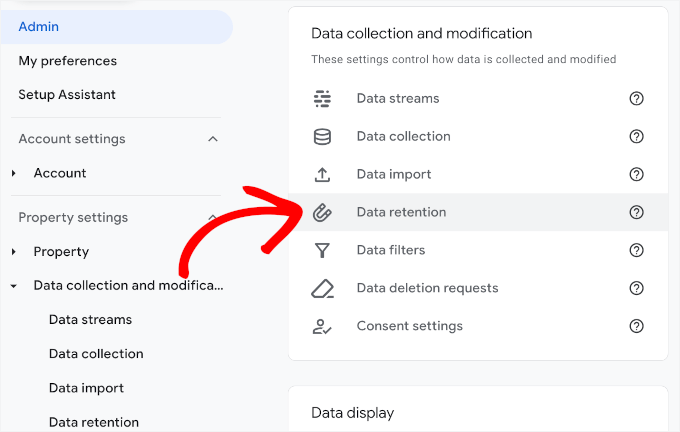Open help for Consent settings
The width and height of the screenshot is (680, 432).
click(x=636, y=326)
